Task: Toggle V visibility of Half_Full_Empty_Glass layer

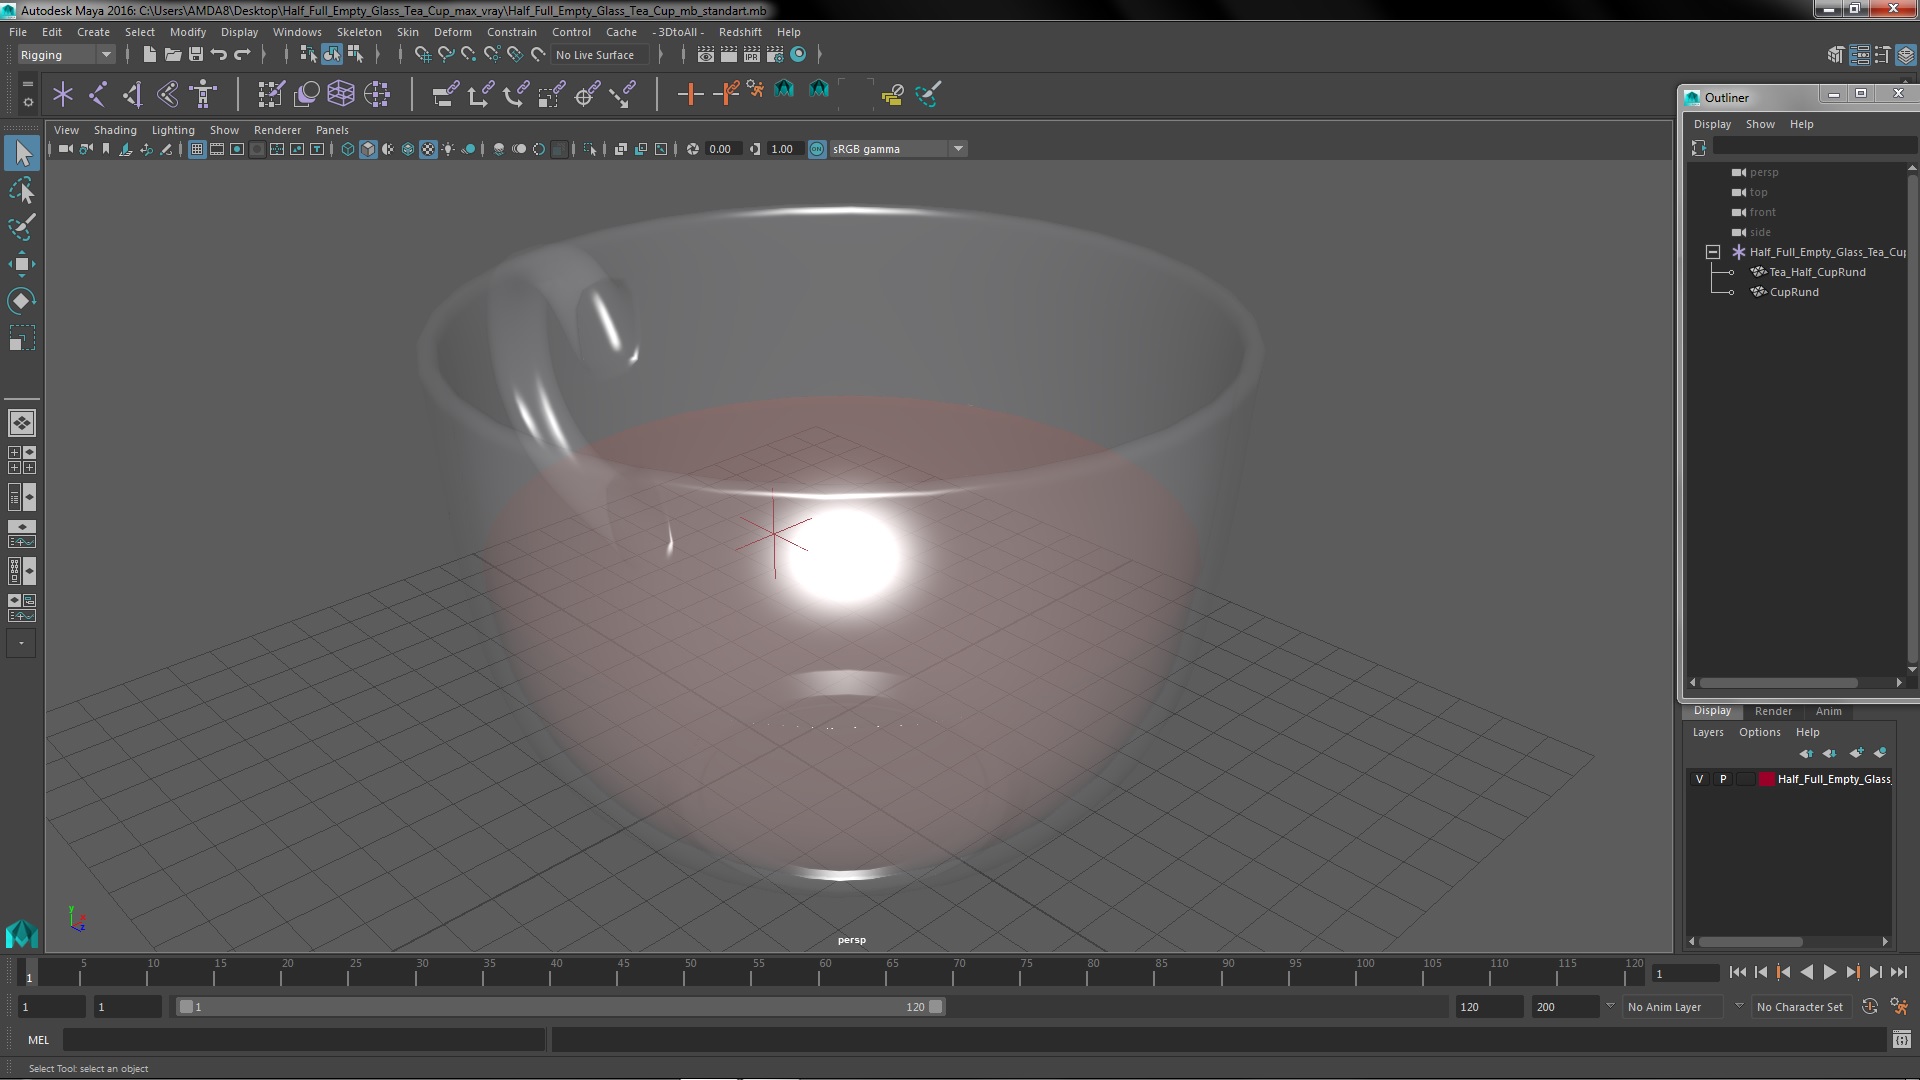Action: (1699, 779)
